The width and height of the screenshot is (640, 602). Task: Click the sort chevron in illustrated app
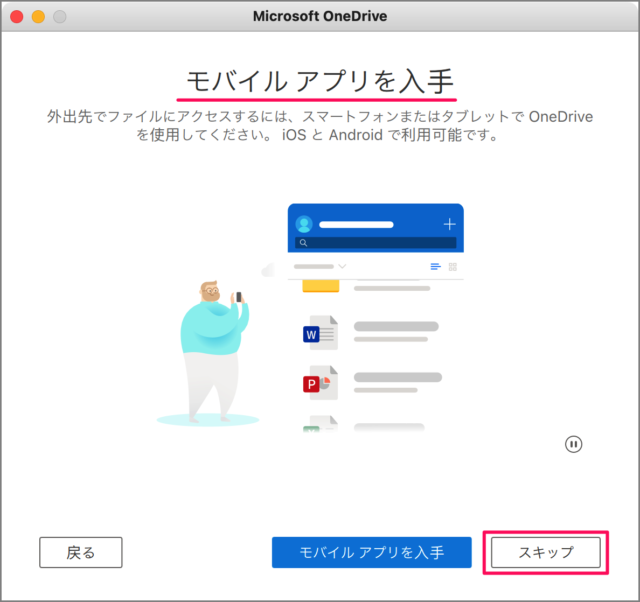pyautogui.click(x=342, y=266)
